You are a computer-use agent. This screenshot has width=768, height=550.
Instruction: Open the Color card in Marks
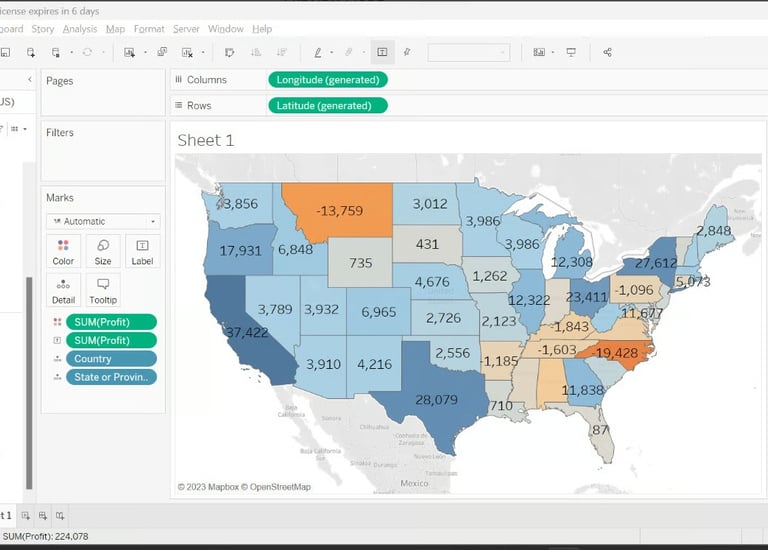pos(63,252)
